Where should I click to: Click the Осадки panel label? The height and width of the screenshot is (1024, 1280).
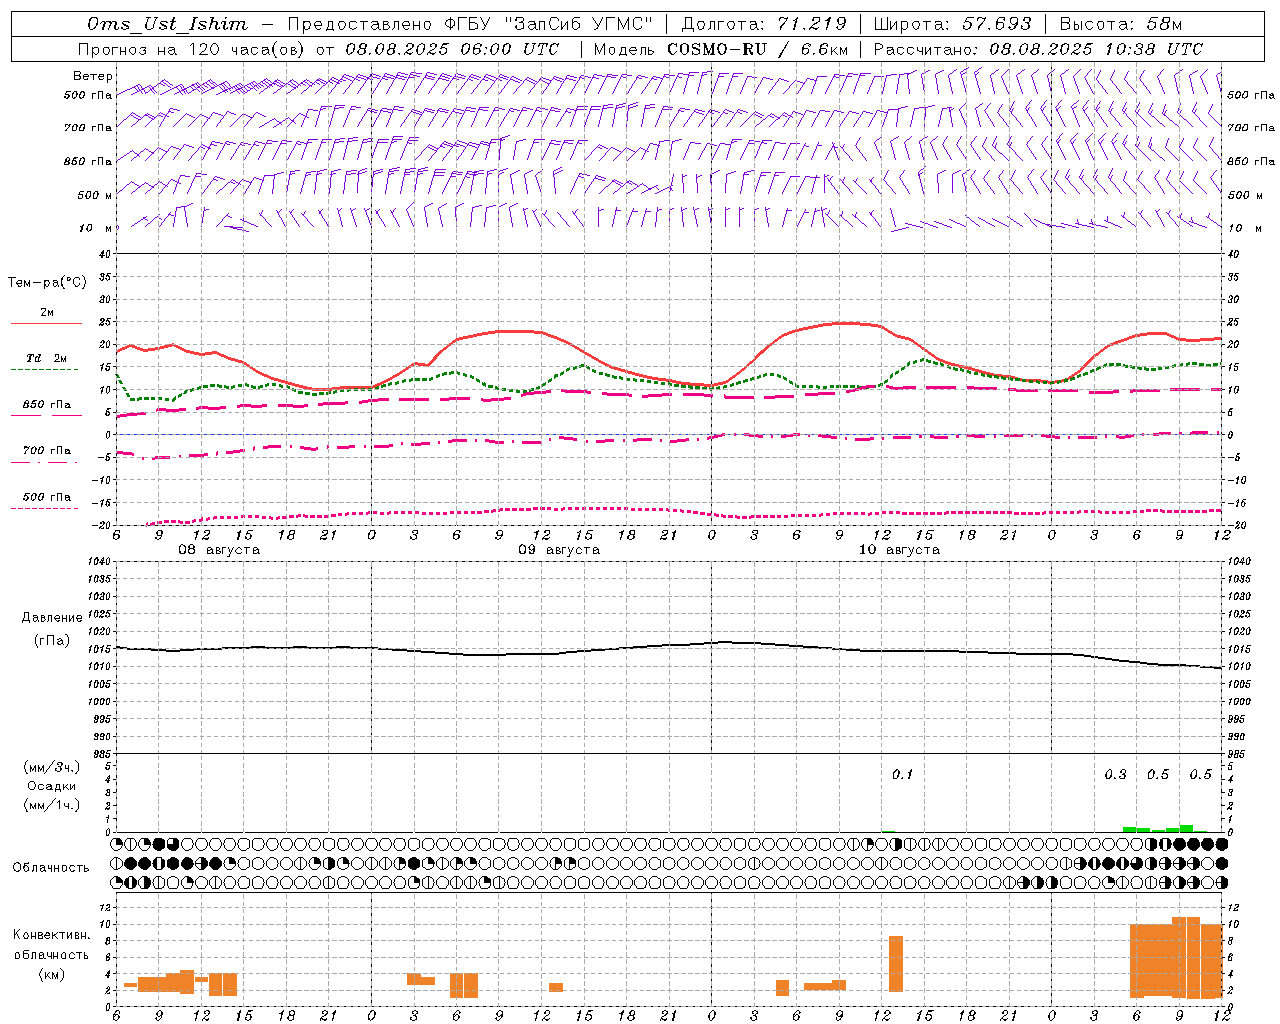click(x=52, y=786)
